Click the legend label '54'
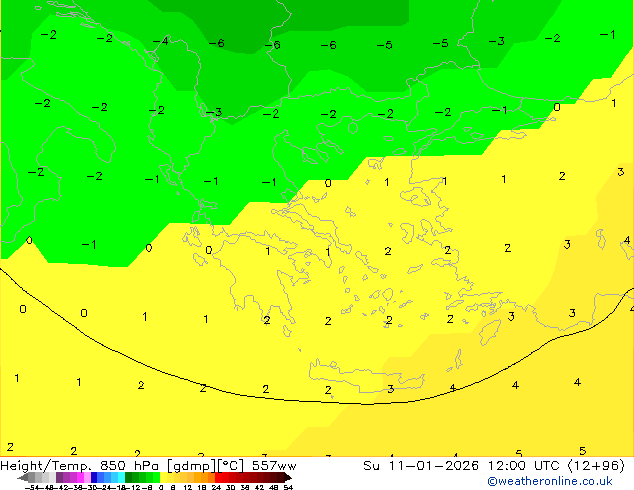 click(288, 487)
